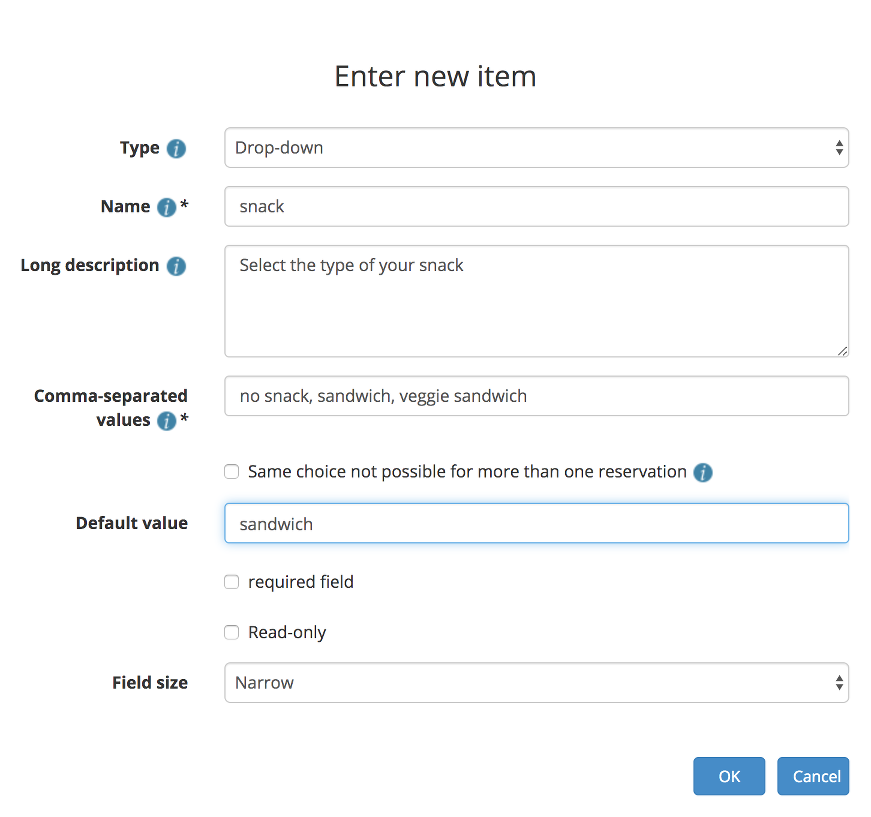Toggle the Read-only checkbox
871x817 pixels.
232,633
